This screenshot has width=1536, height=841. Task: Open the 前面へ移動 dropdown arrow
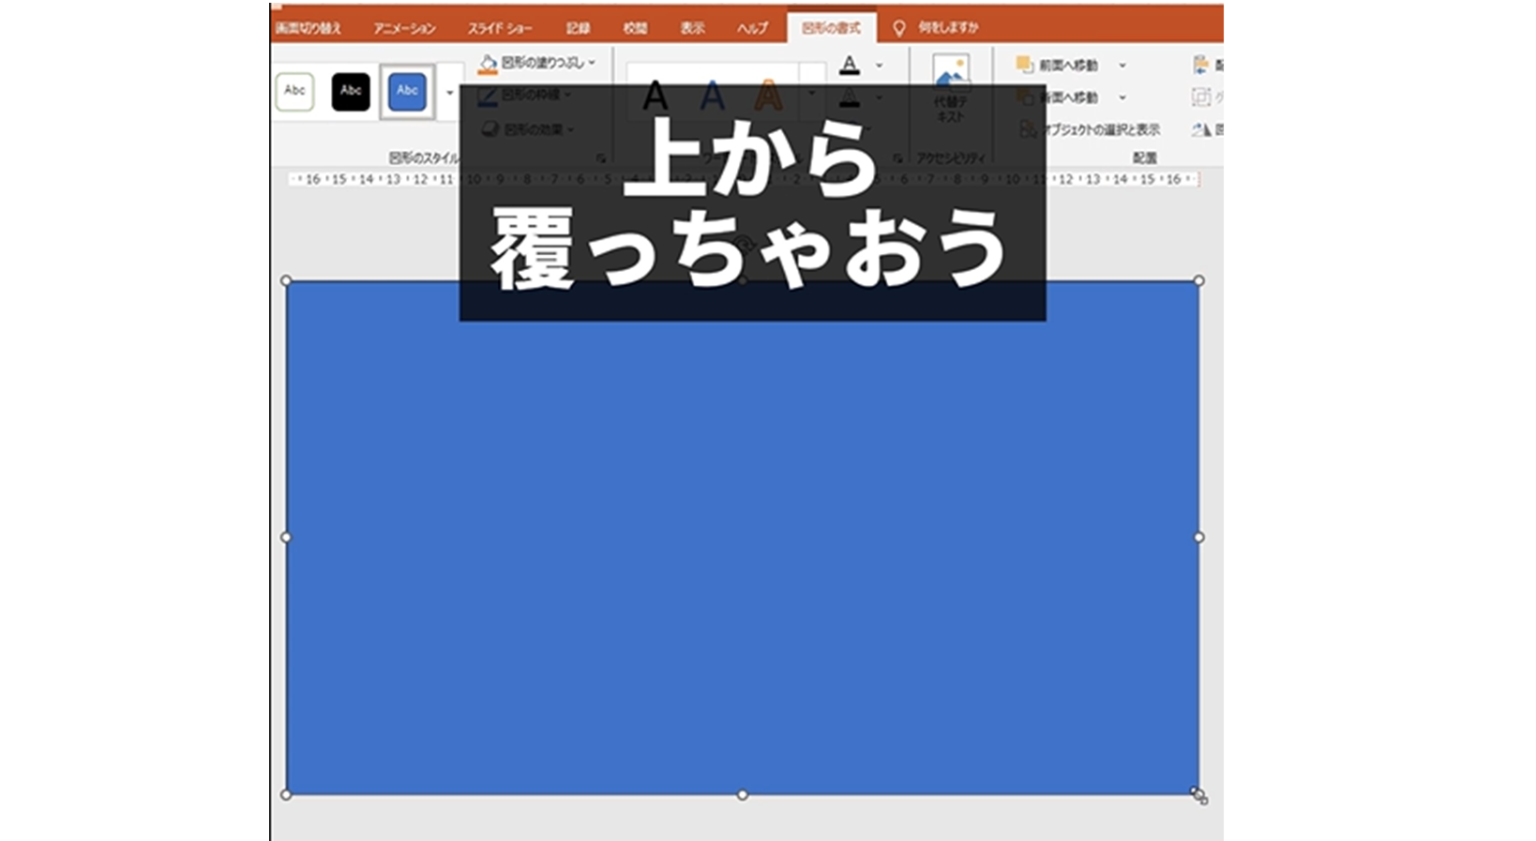pos(1122,65)
